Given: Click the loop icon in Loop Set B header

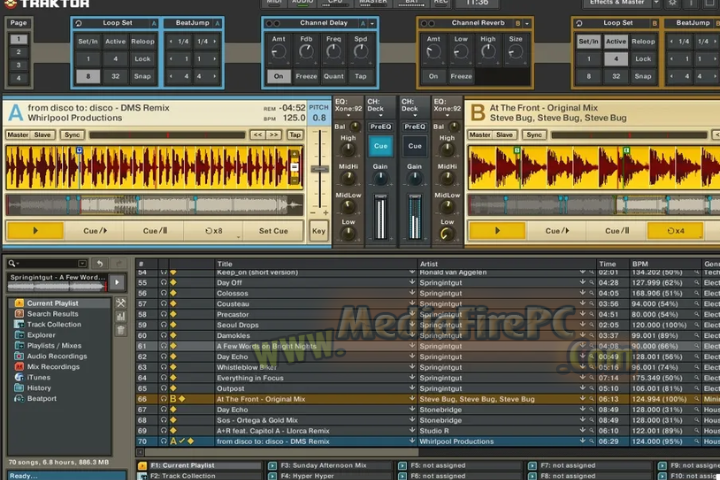Looking at the screenshot, I should 579,23.
